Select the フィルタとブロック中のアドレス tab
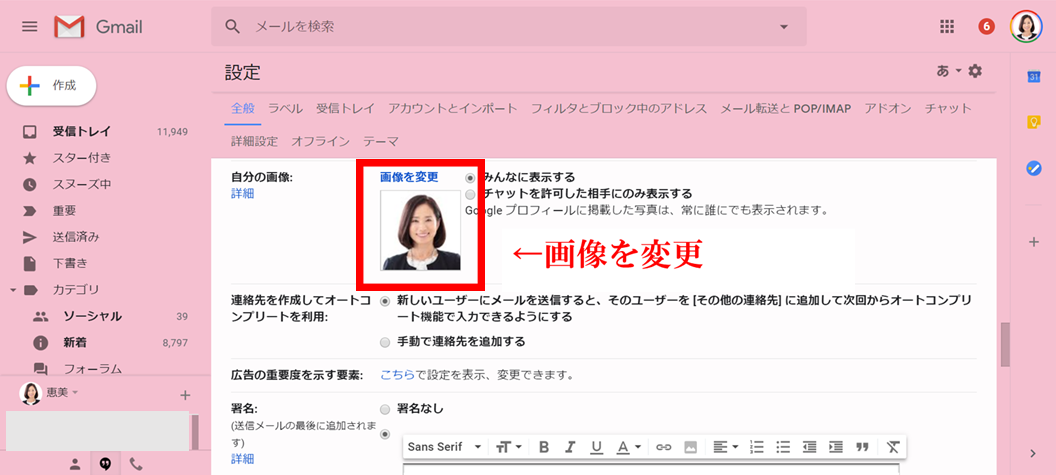Image resolution: width=1056 pixels, height=475 pixels. [619, 108]
